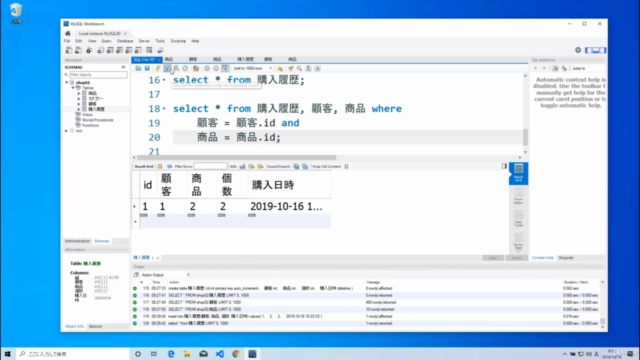The height and width of the screenshot is (360, 640).
Task: Create new schema icon in main toolbar
Action: click(100, 50)
